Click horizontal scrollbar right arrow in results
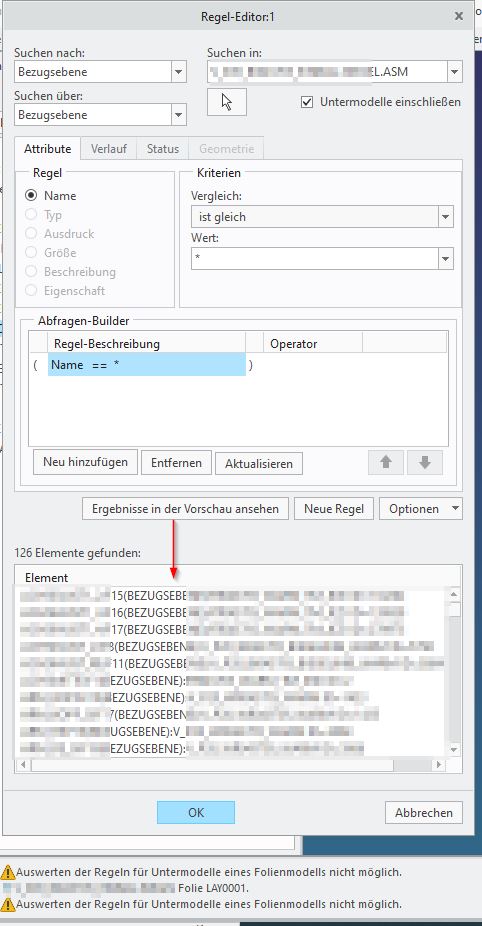The image size is (482, 926). click(438, 764)
